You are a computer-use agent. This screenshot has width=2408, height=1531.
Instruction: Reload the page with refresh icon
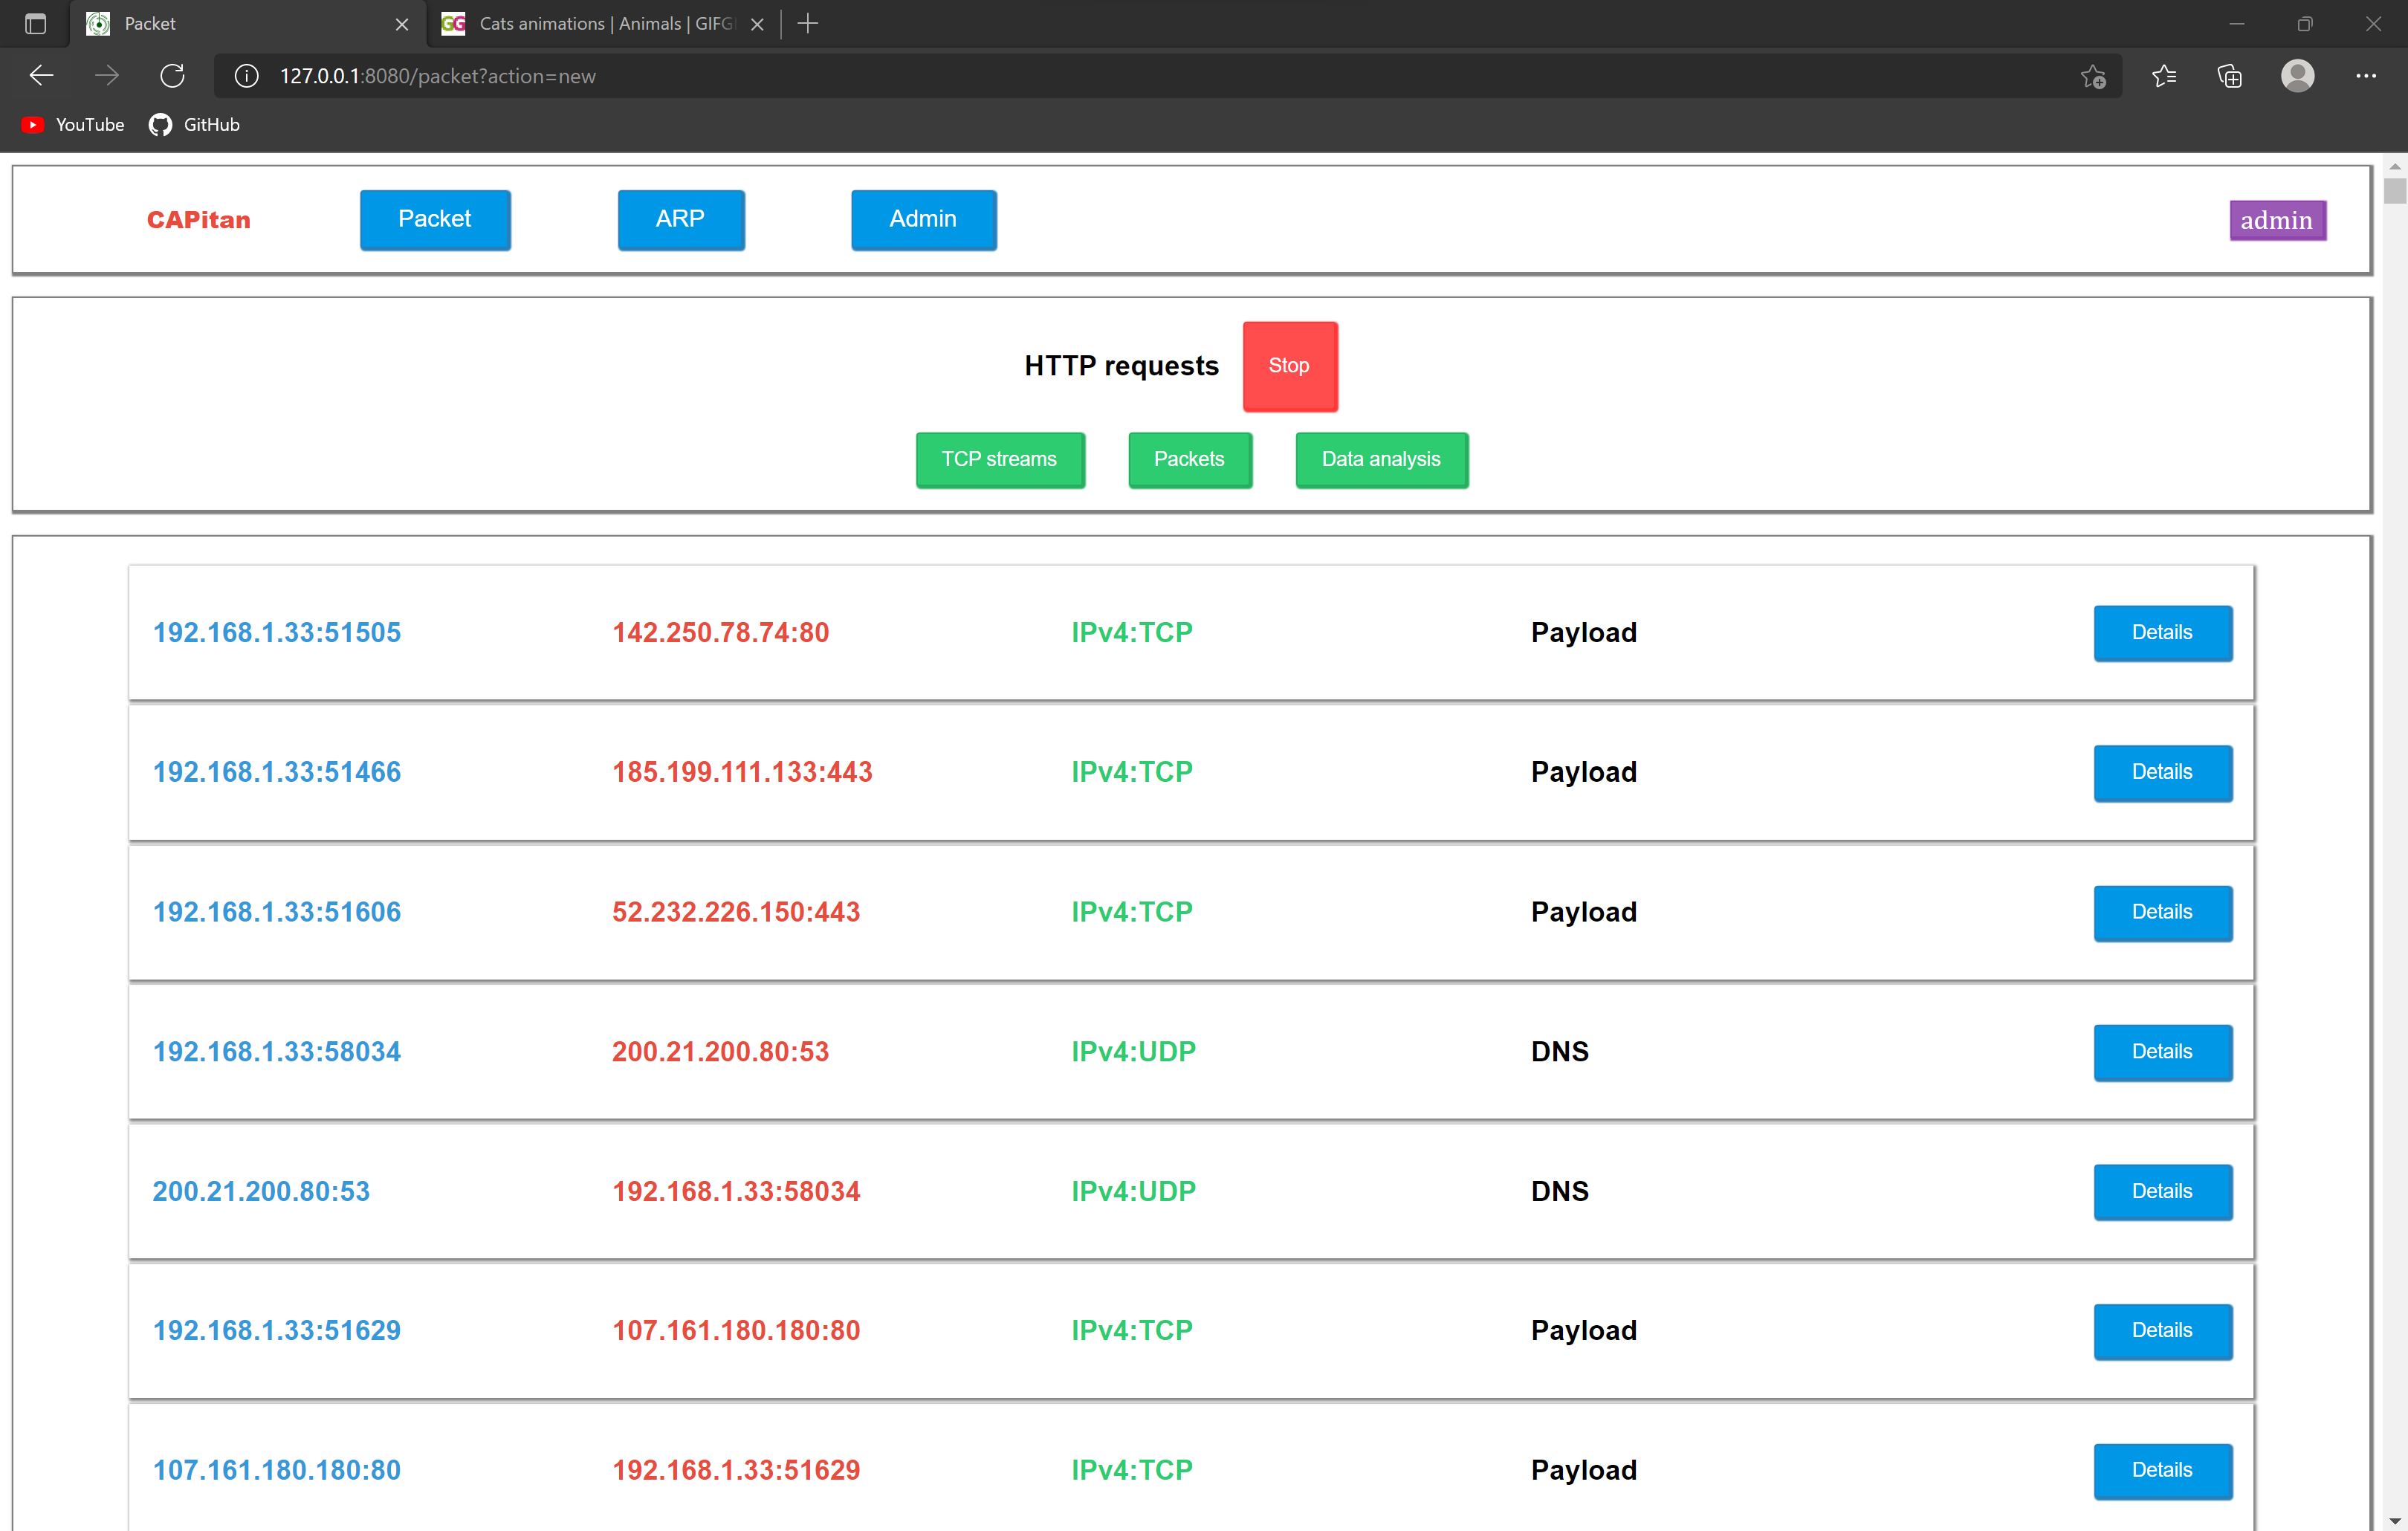click(x=173, y=76)
